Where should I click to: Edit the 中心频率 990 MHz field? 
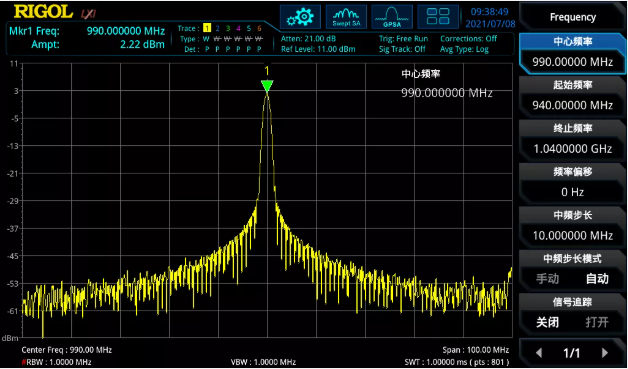point(572,53)
